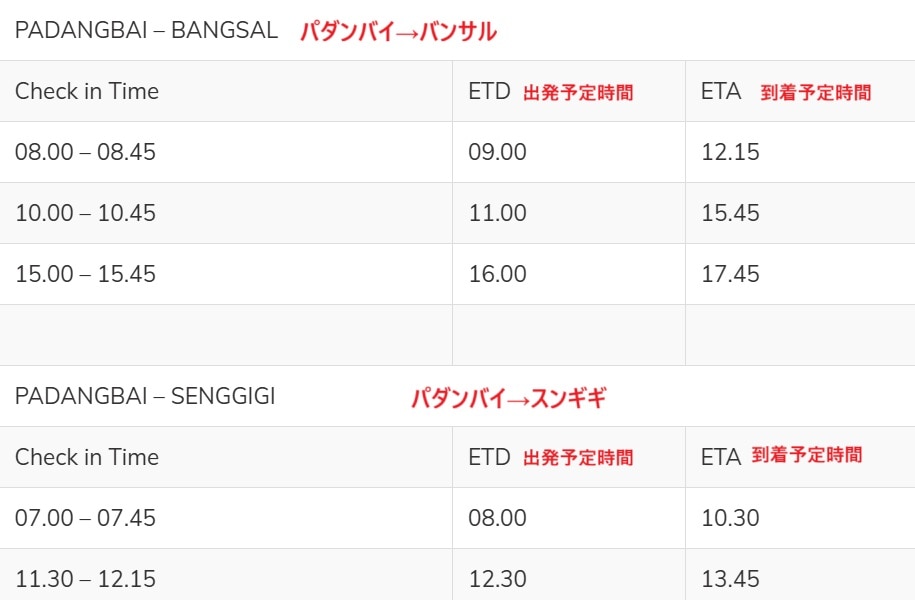Click the 10.30 arrival time cell
Screen dimensions: 915x600
click(730, 518)
